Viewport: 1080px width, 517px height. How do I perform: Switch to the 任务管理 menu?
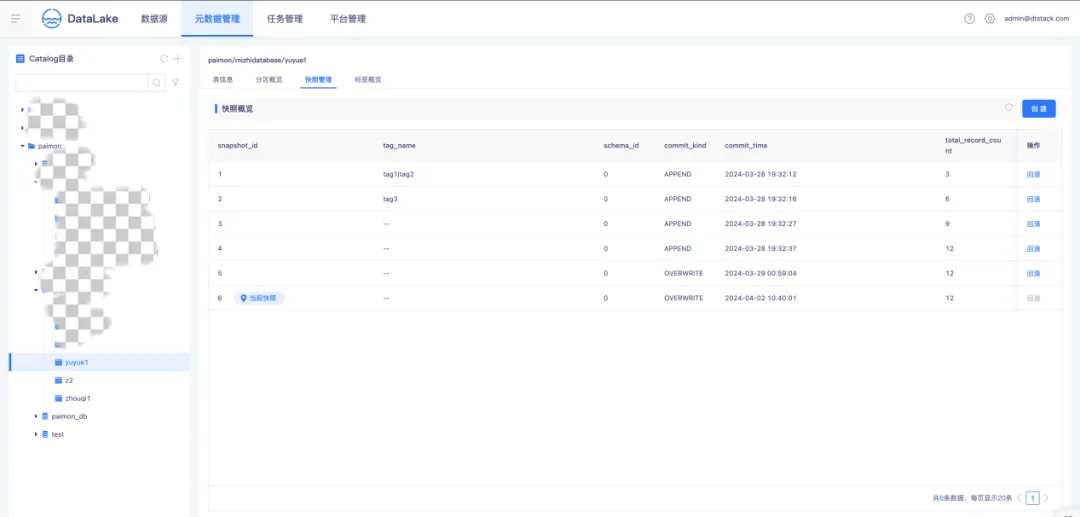point(284,18)
